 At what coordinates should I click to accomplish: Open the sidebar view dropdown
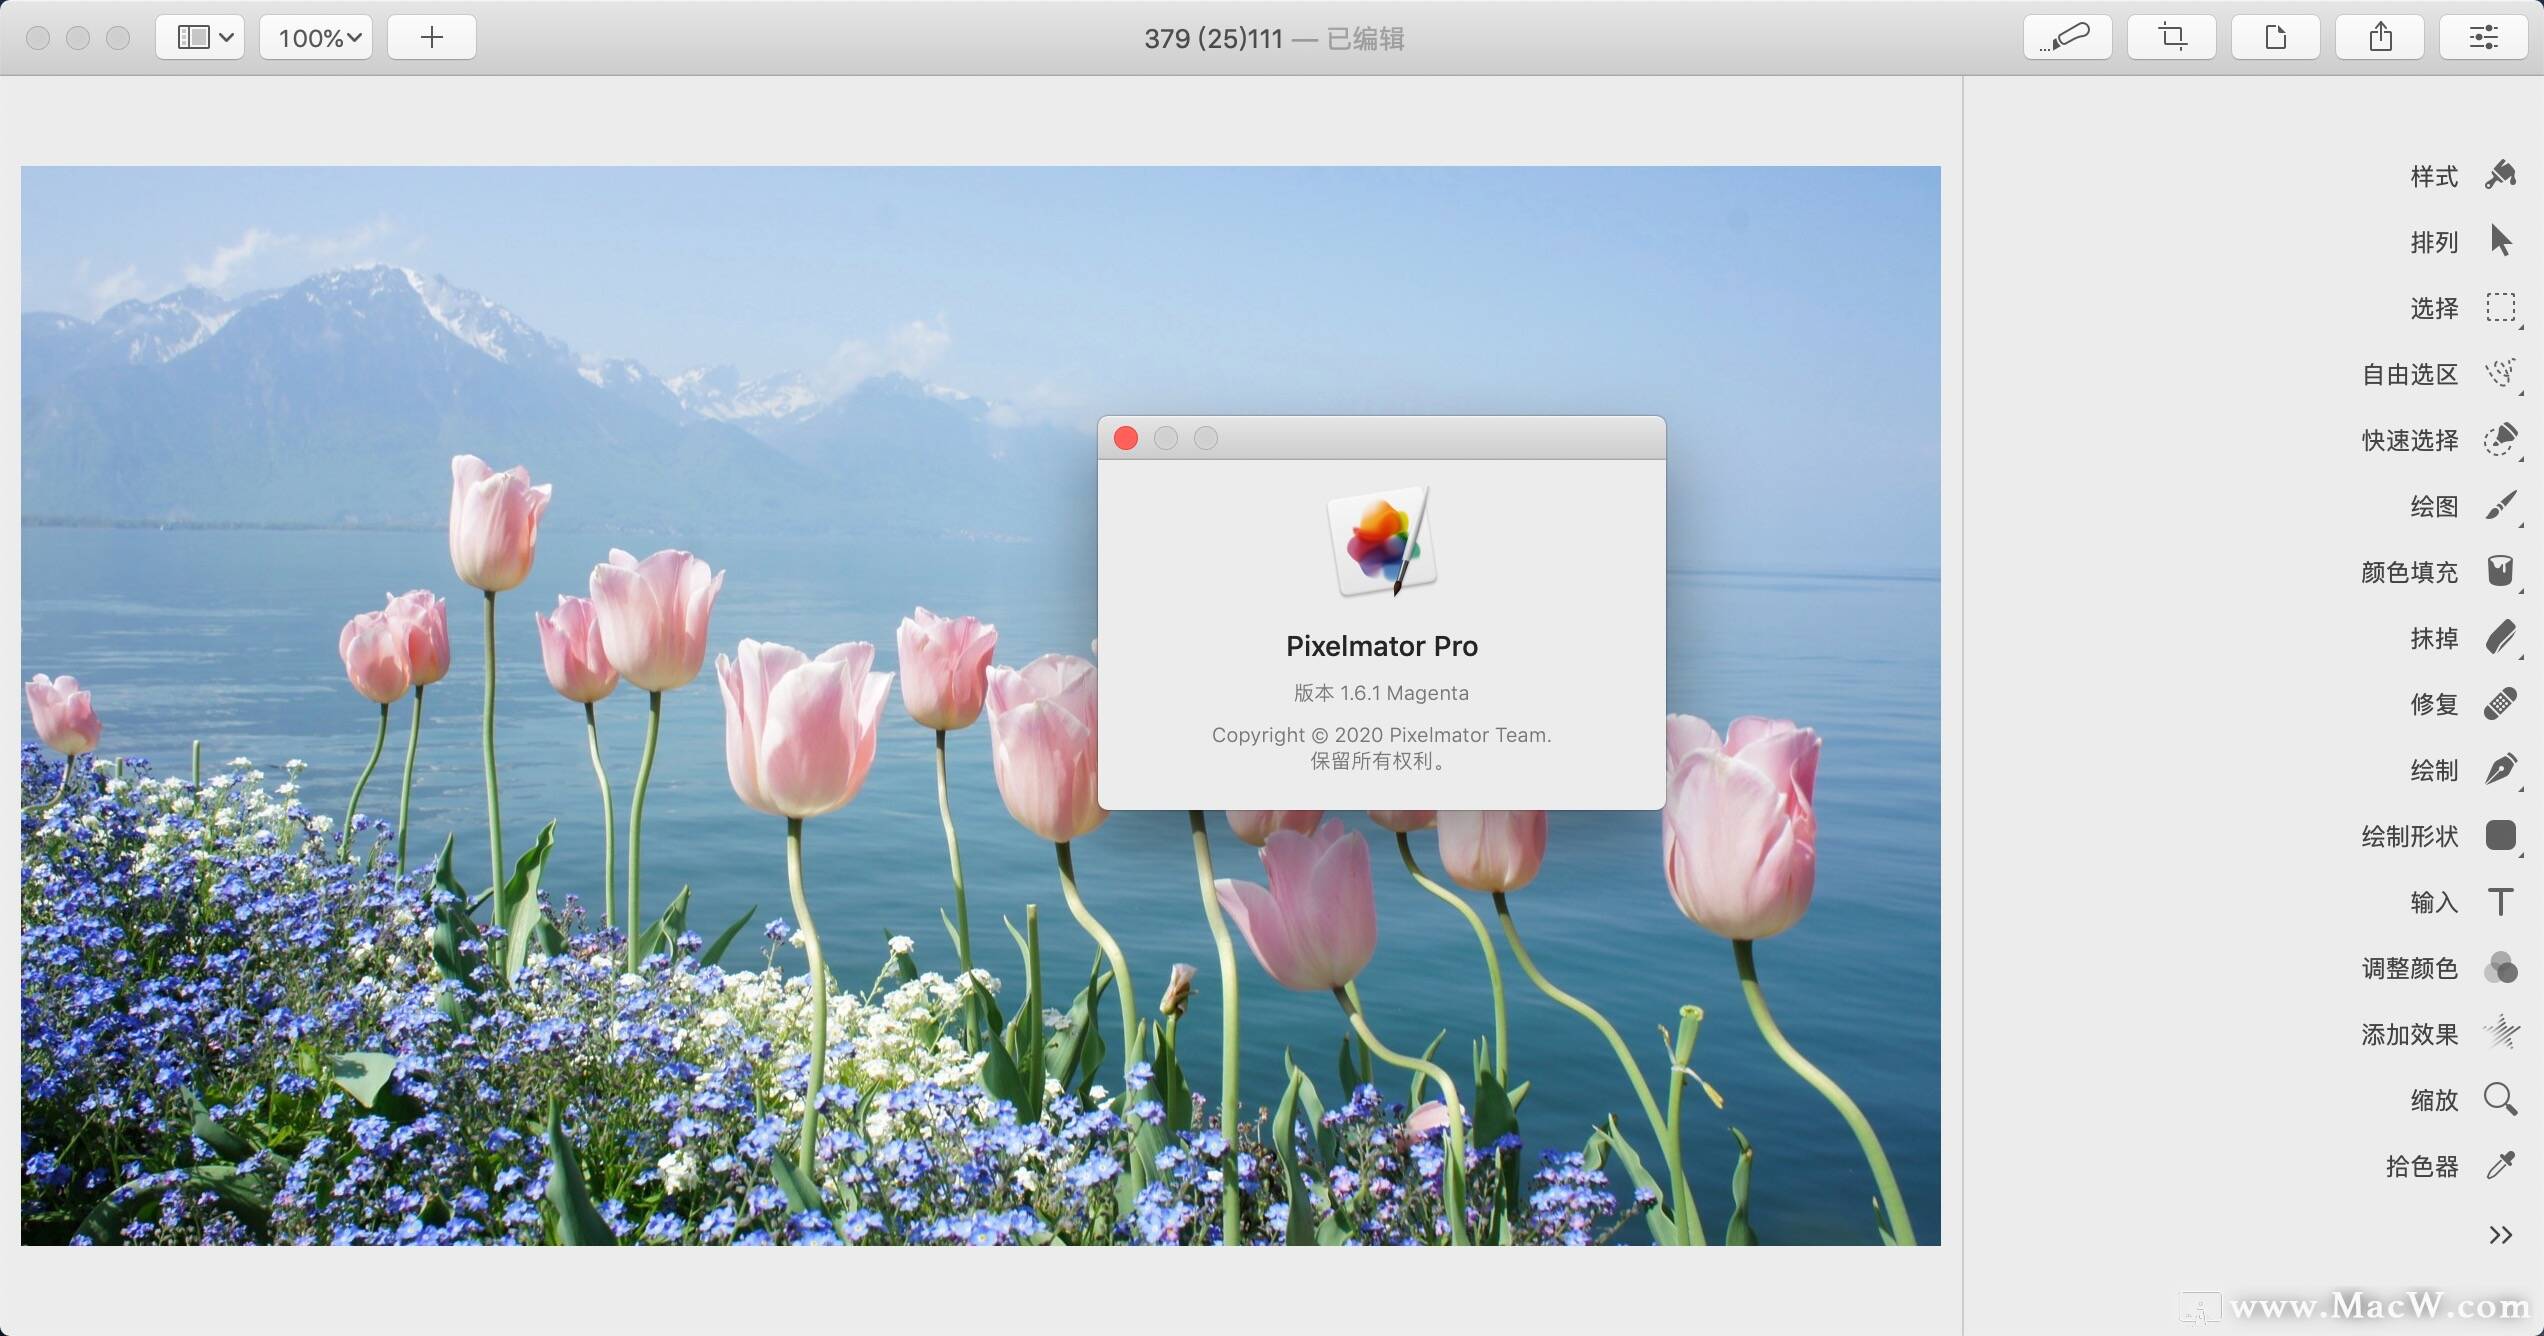coord(200,38)
